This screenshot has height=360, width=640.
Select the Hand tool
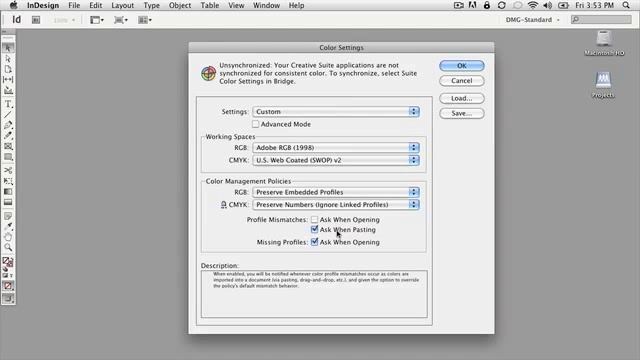(x=8, y=237)
